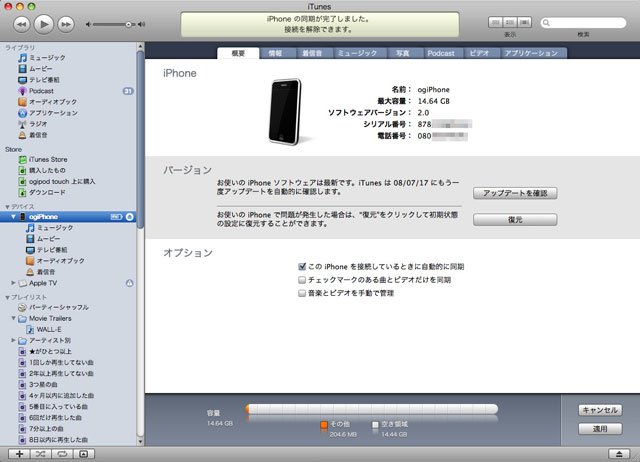Click the 復元 restore button
The height and width of the screenshot is (462, 640).
coord(515,220)
